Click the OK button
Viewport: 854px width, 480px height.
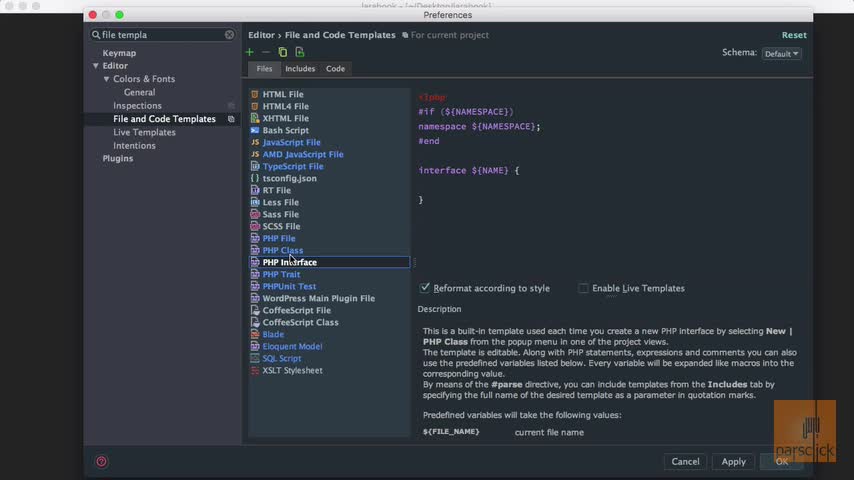(782, 461)
